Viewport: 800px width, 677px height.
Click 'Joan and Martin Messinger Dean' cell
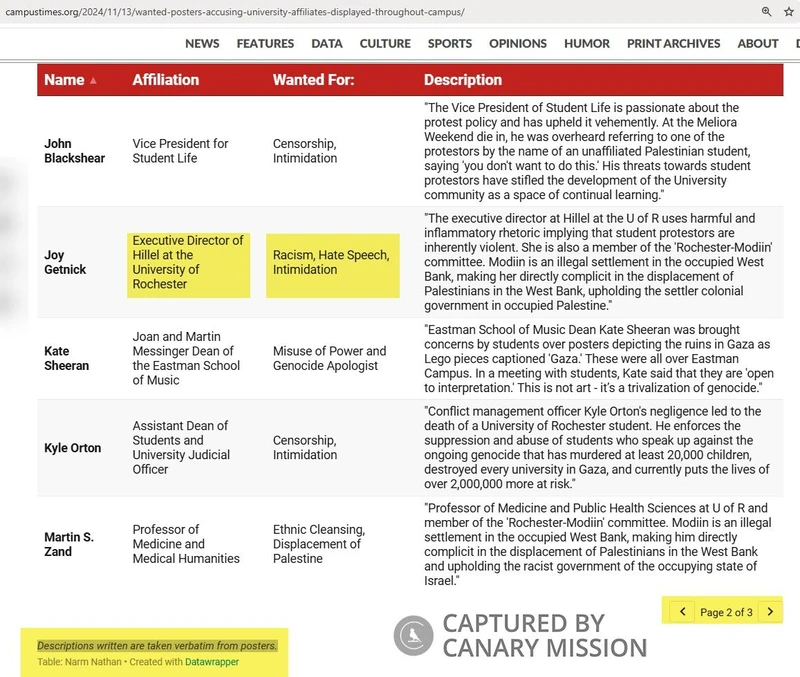pos(186,359)
